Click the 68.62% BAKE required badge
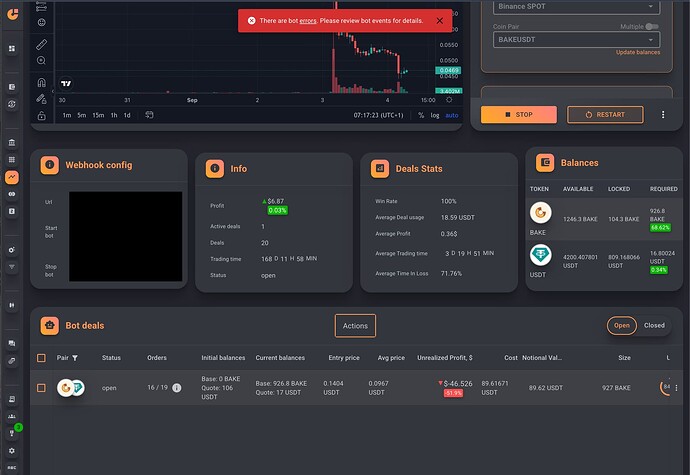The width and height of the screenshot is (690, 475). (660, 228)
